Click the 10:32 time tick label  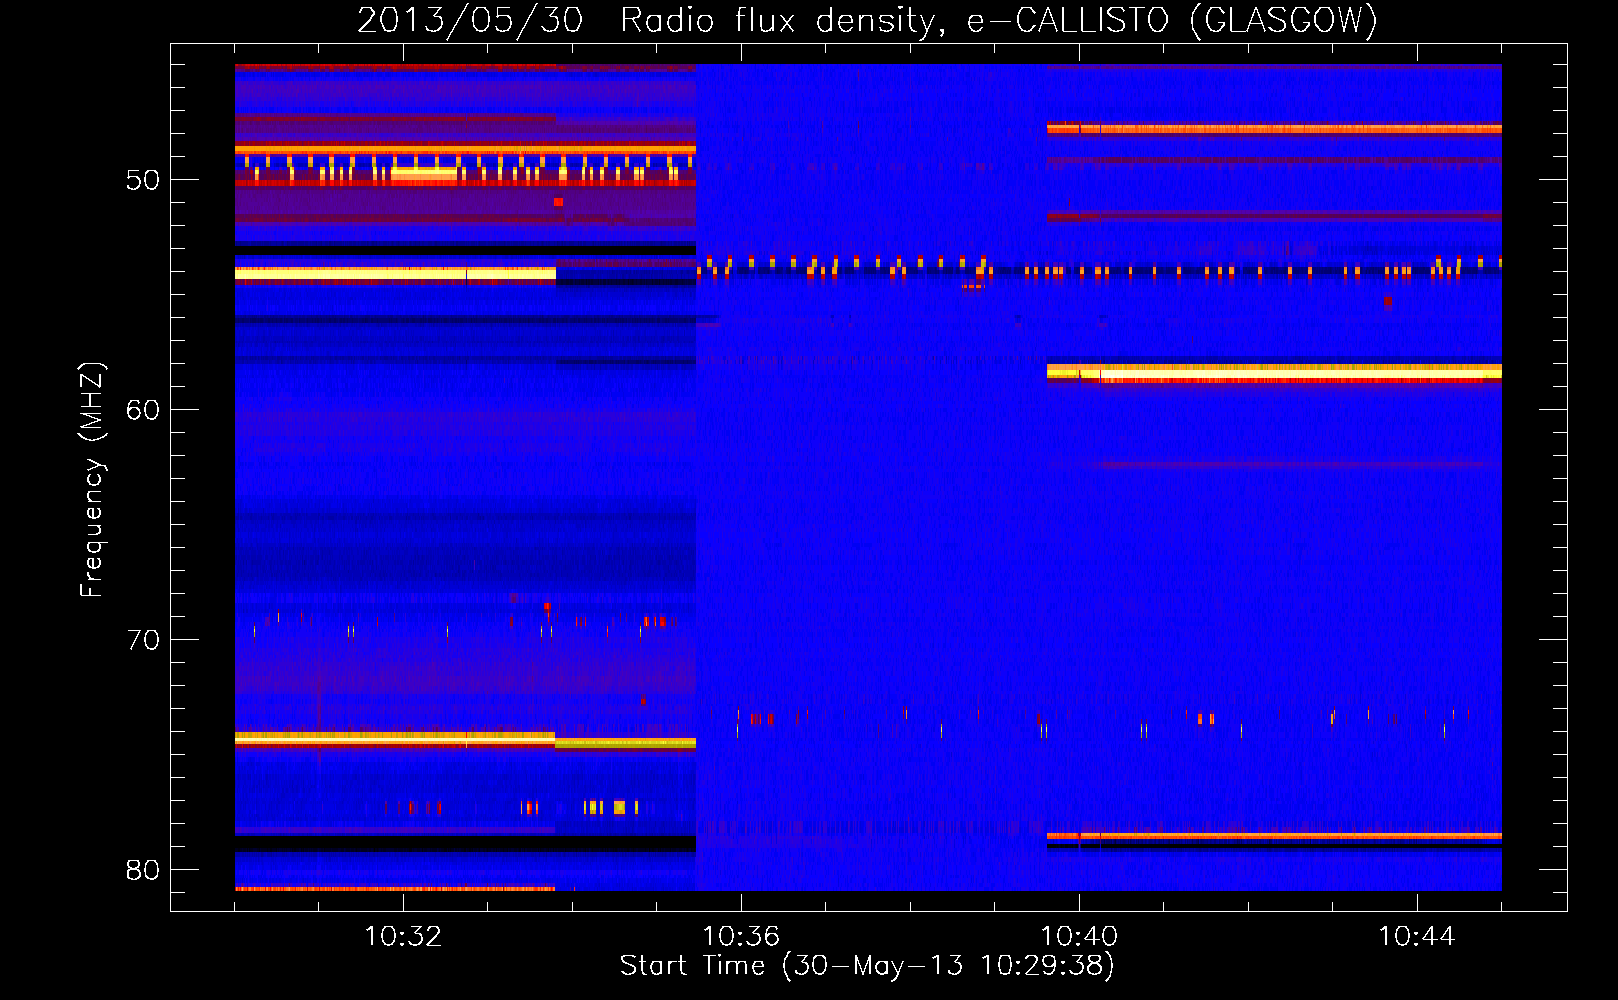tap(403, 937)
